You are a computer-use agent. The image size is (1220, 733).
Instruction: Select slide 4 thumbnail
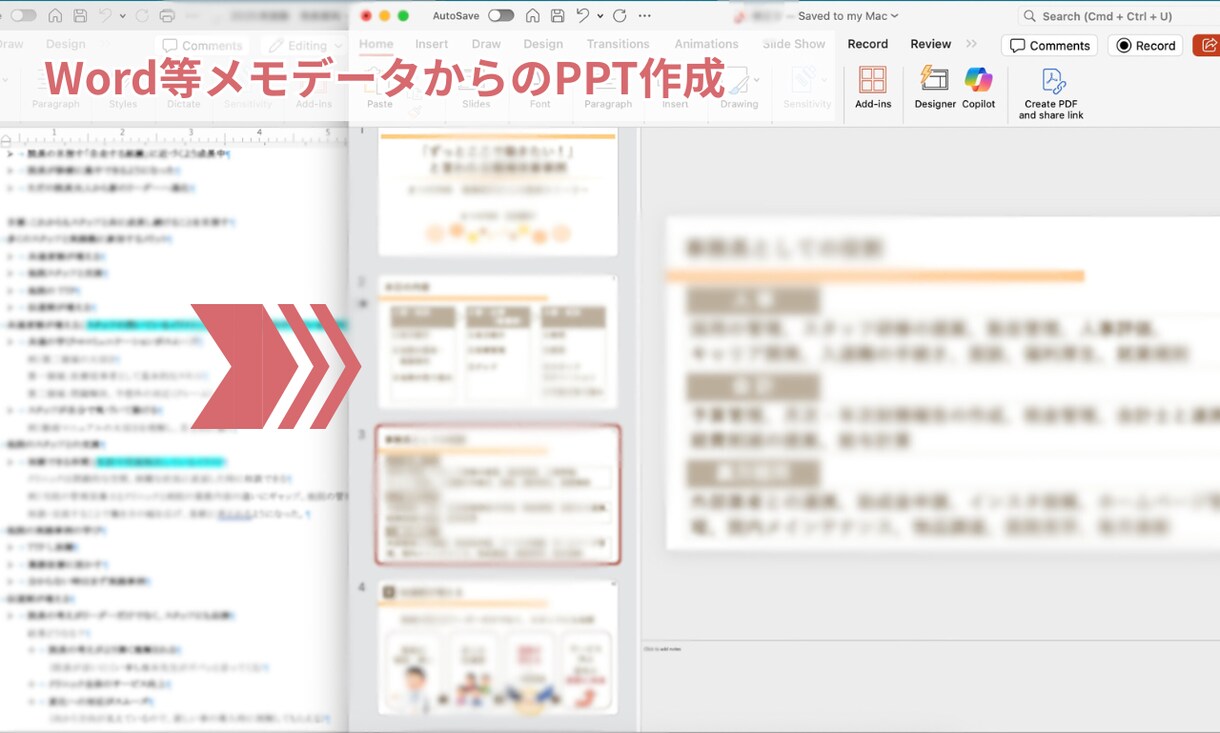pos(498,648)
